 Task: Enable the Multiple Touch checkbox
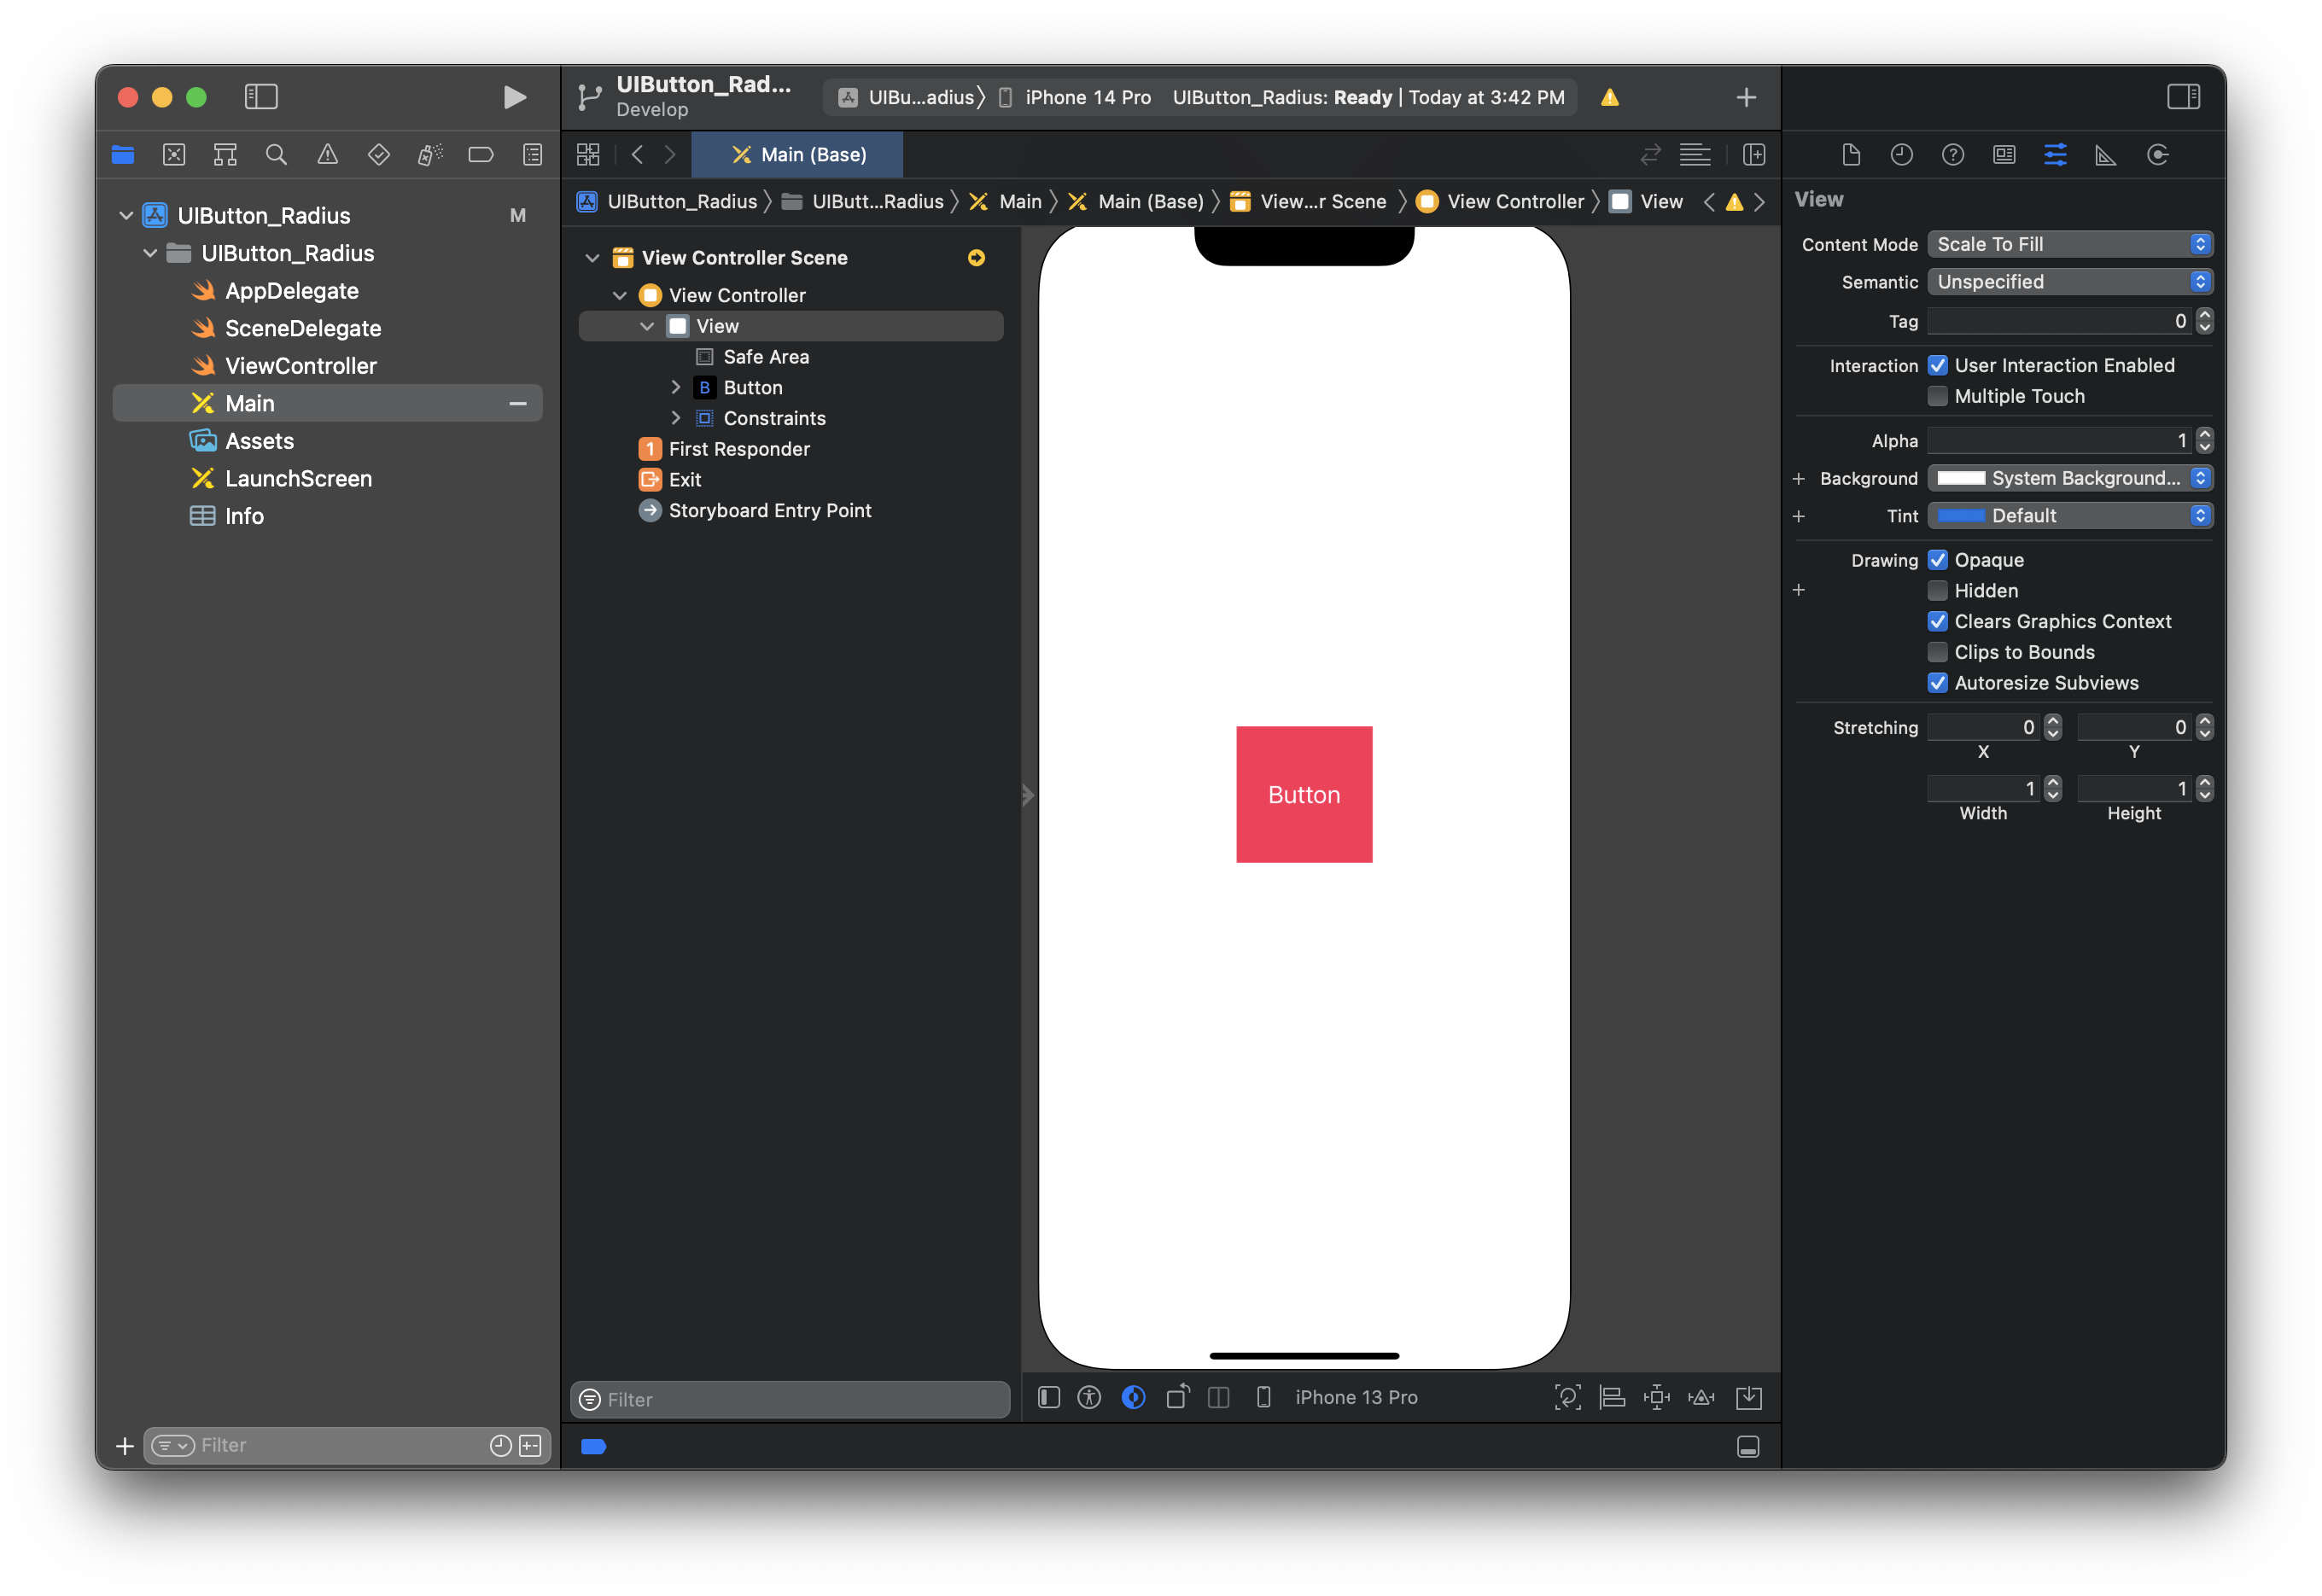click(x=1937, y=396)
